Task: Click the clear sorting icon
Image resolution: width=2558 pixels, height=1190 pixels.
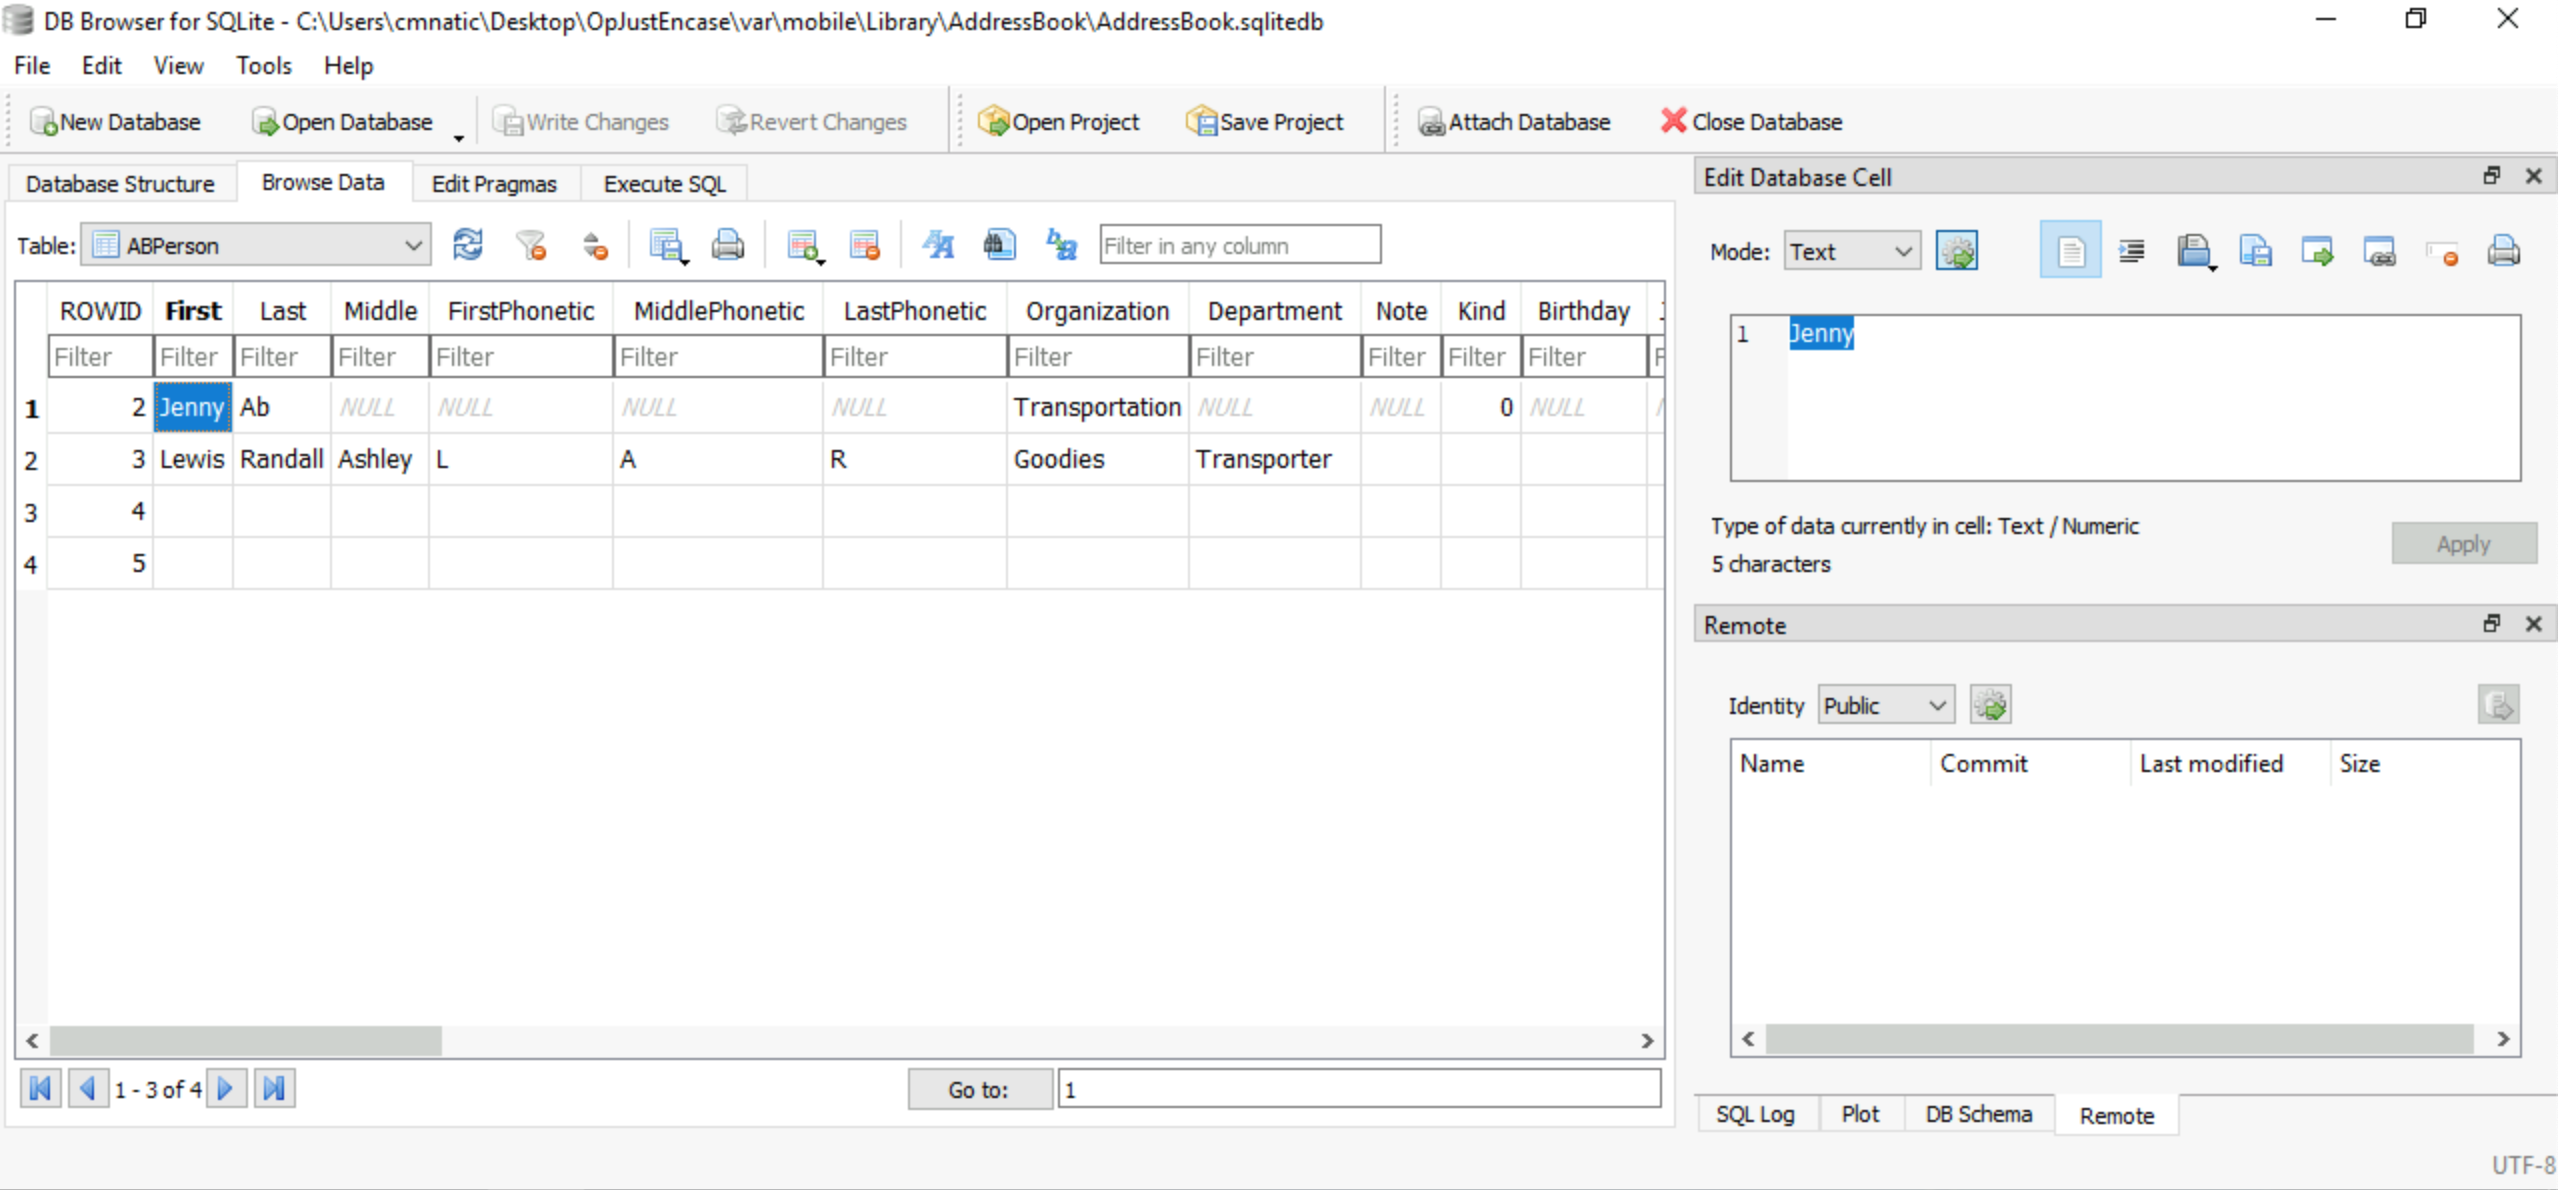Action: point(595,245)
